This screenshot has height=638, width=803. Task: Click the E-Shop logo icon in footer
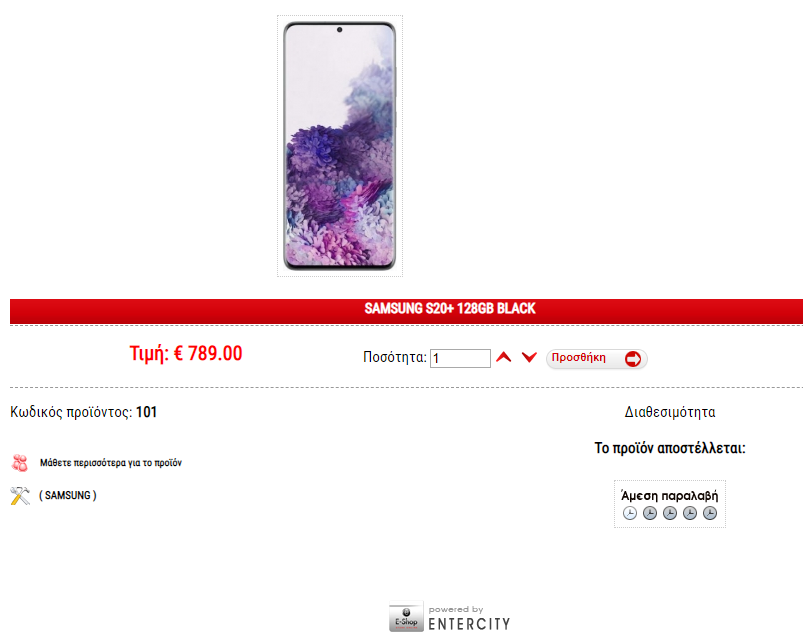point(406,616)
